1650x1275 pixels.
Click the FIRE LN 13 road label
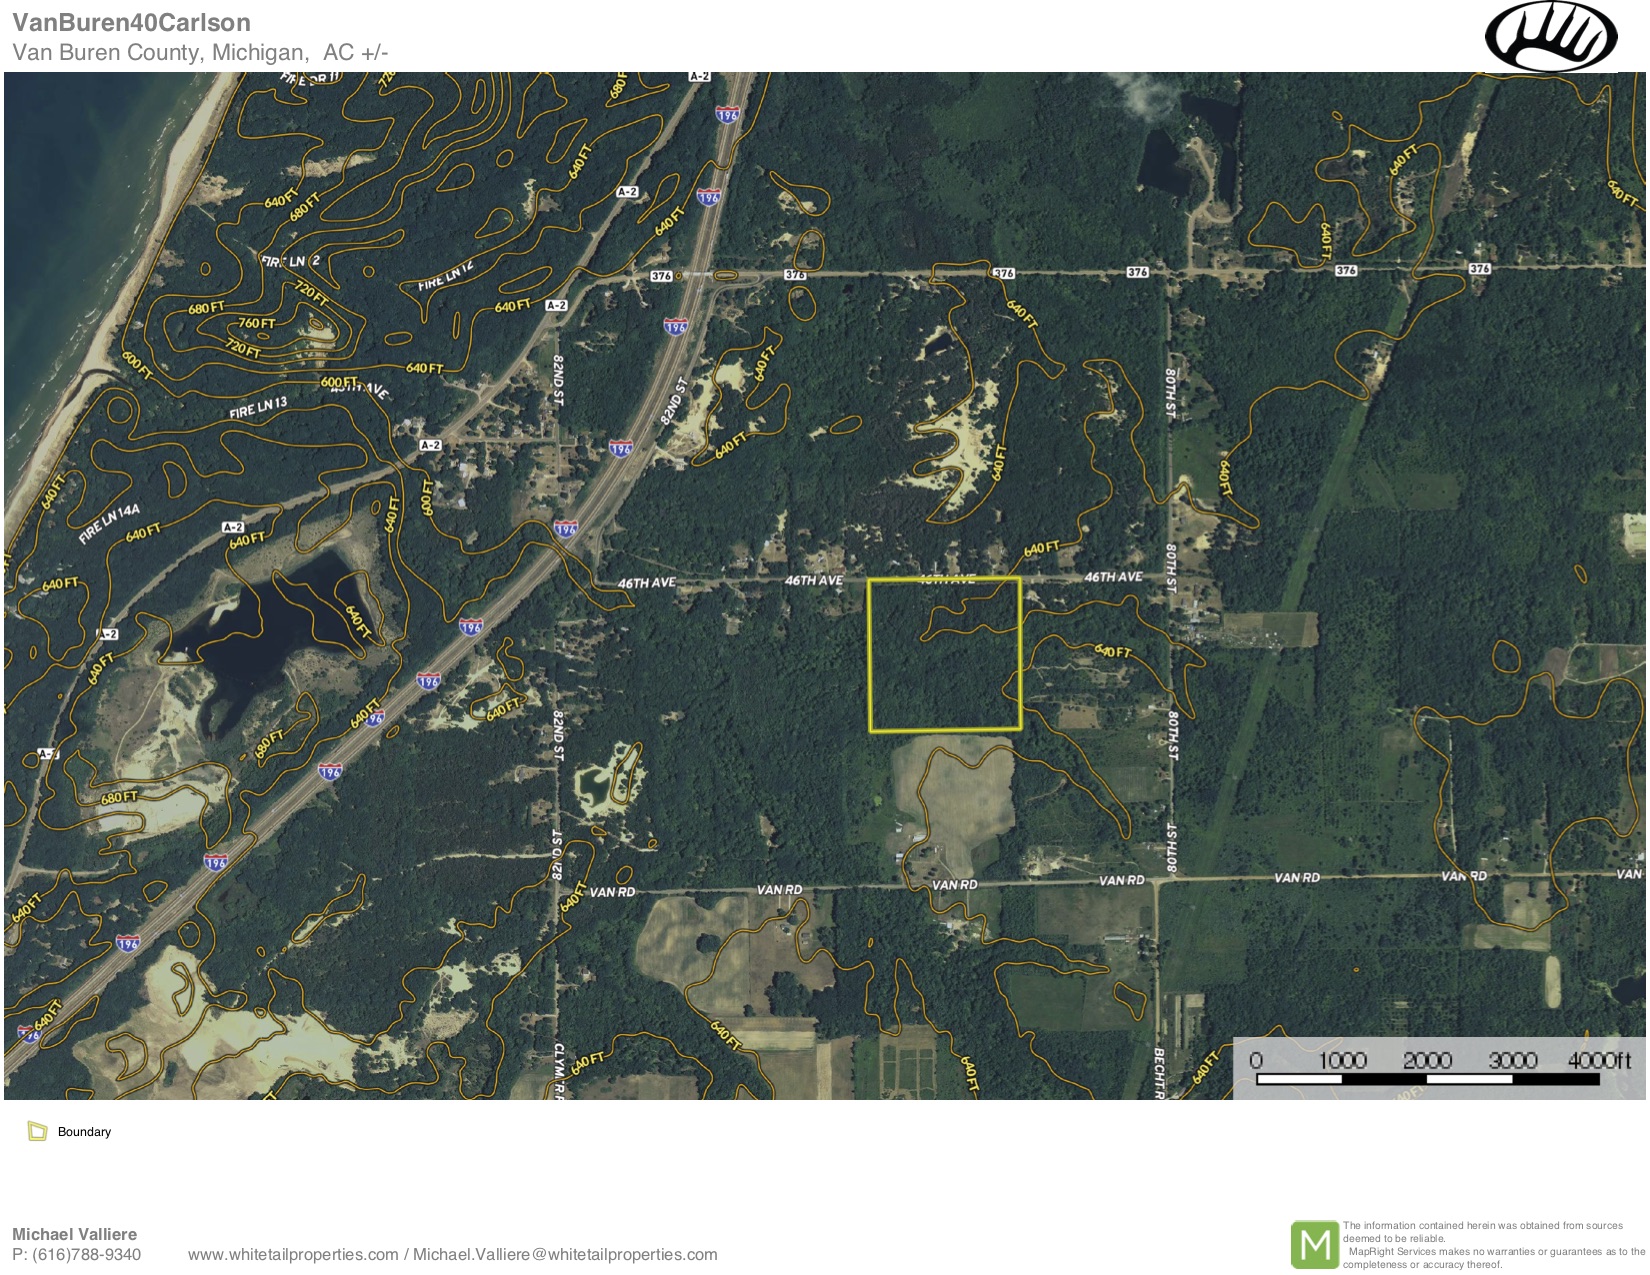(x=258, y=407)
